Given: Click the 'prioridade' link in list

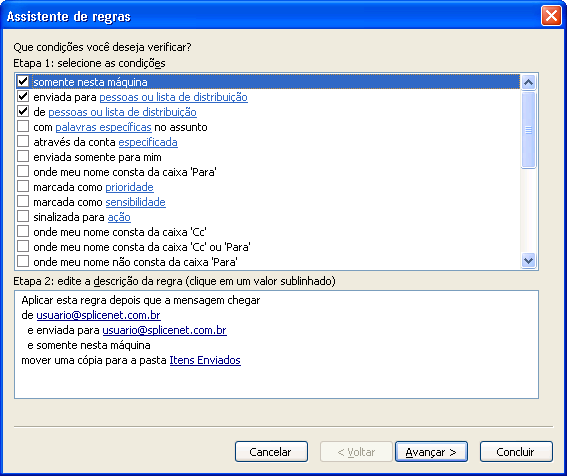Looking at the screenshot, I should (x=129, y=187).
